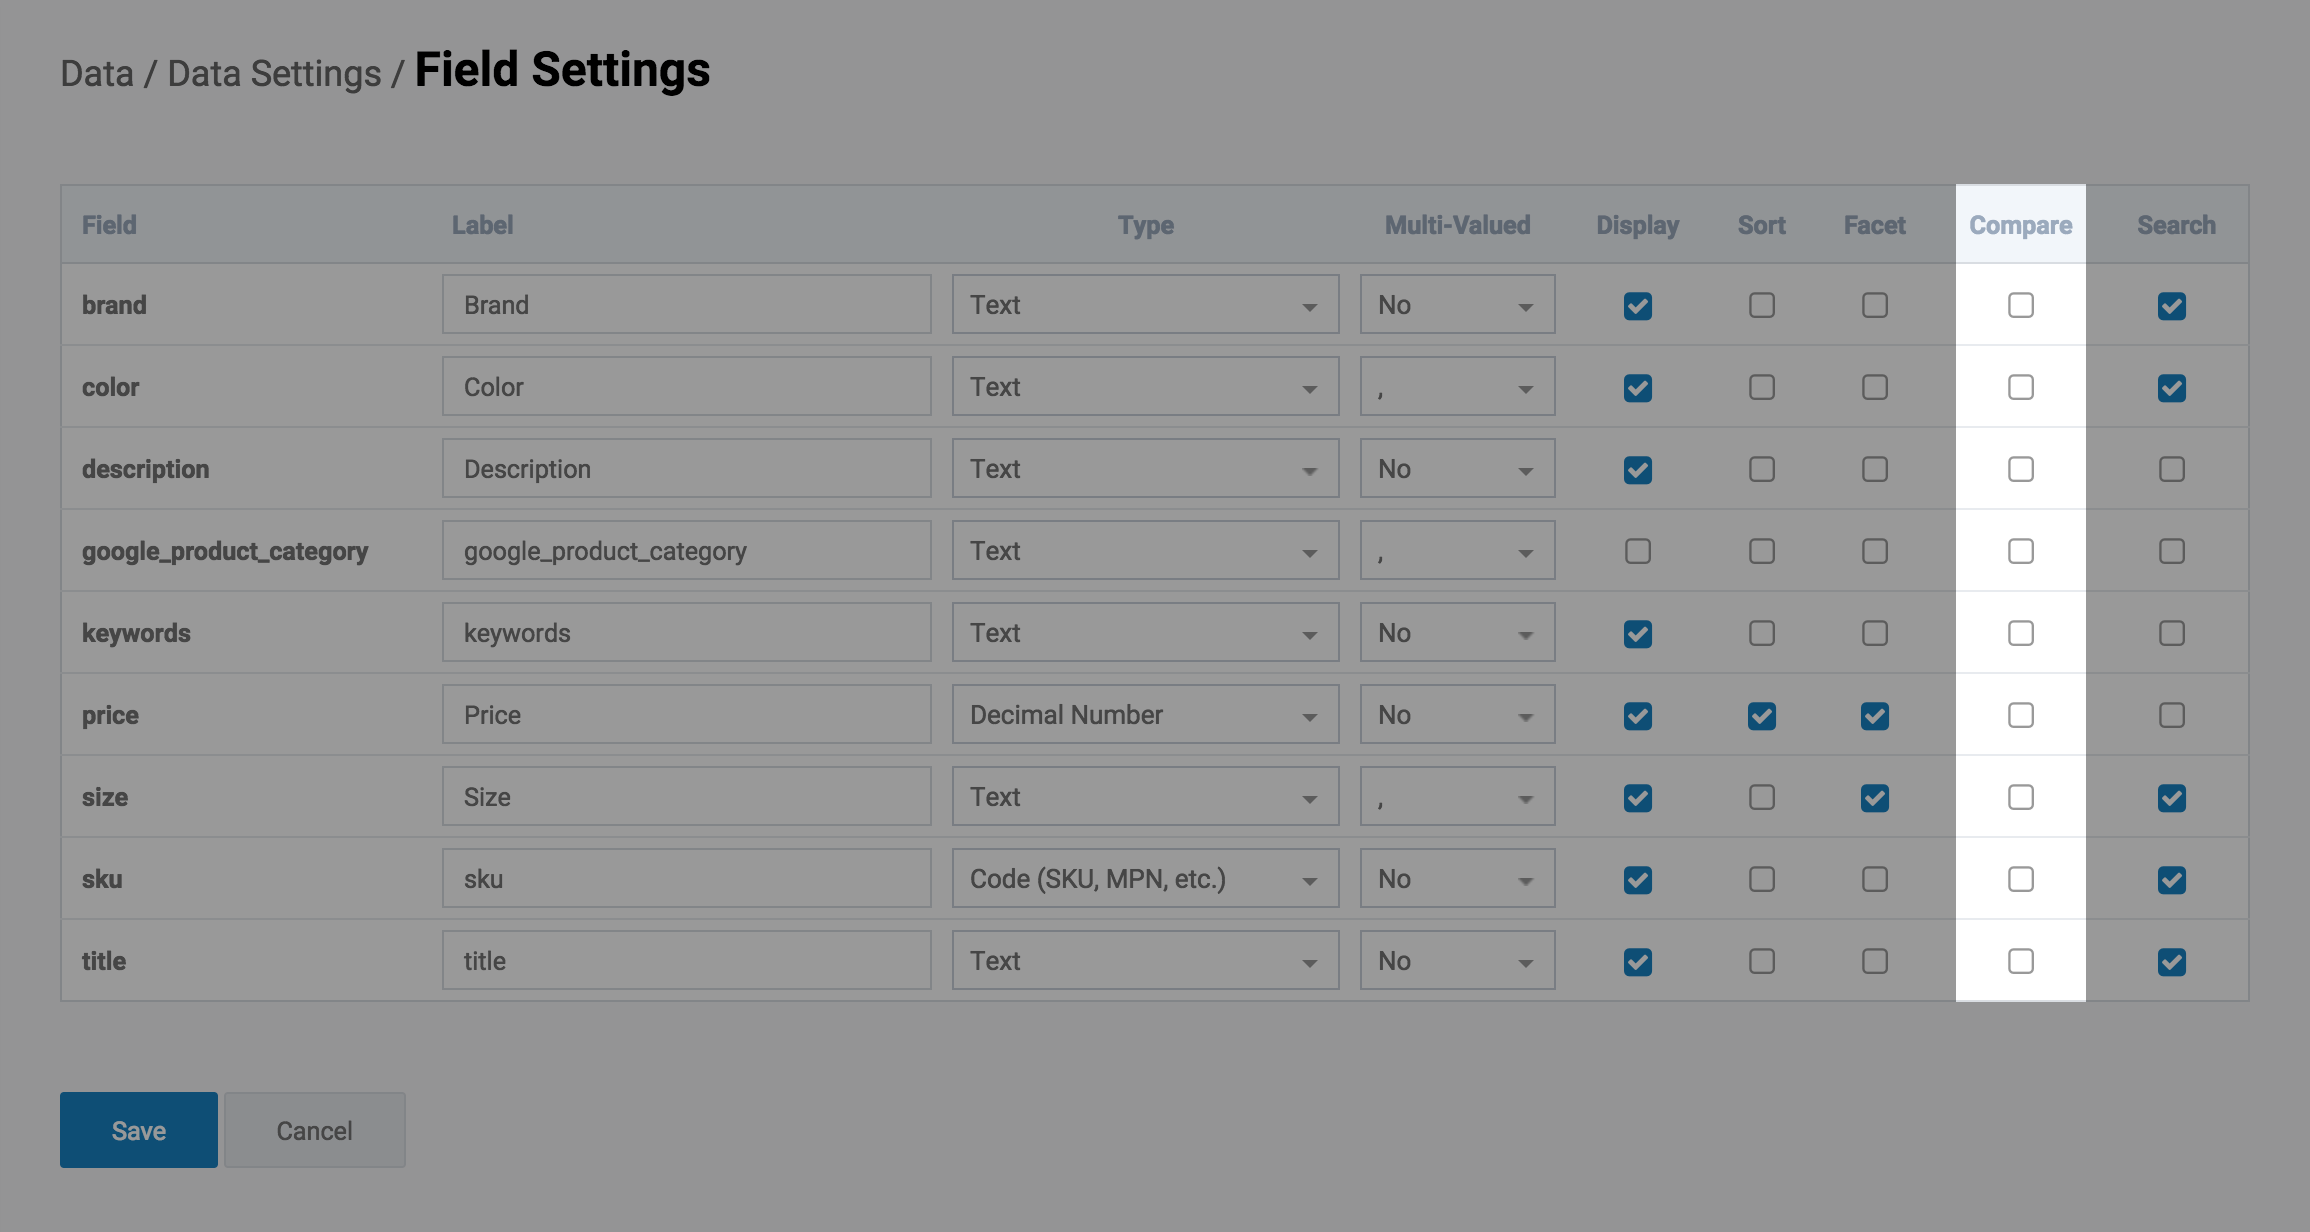2310x1232 pixels.
Task: Enable Compare for the price field
Action: pos(2020,715)
